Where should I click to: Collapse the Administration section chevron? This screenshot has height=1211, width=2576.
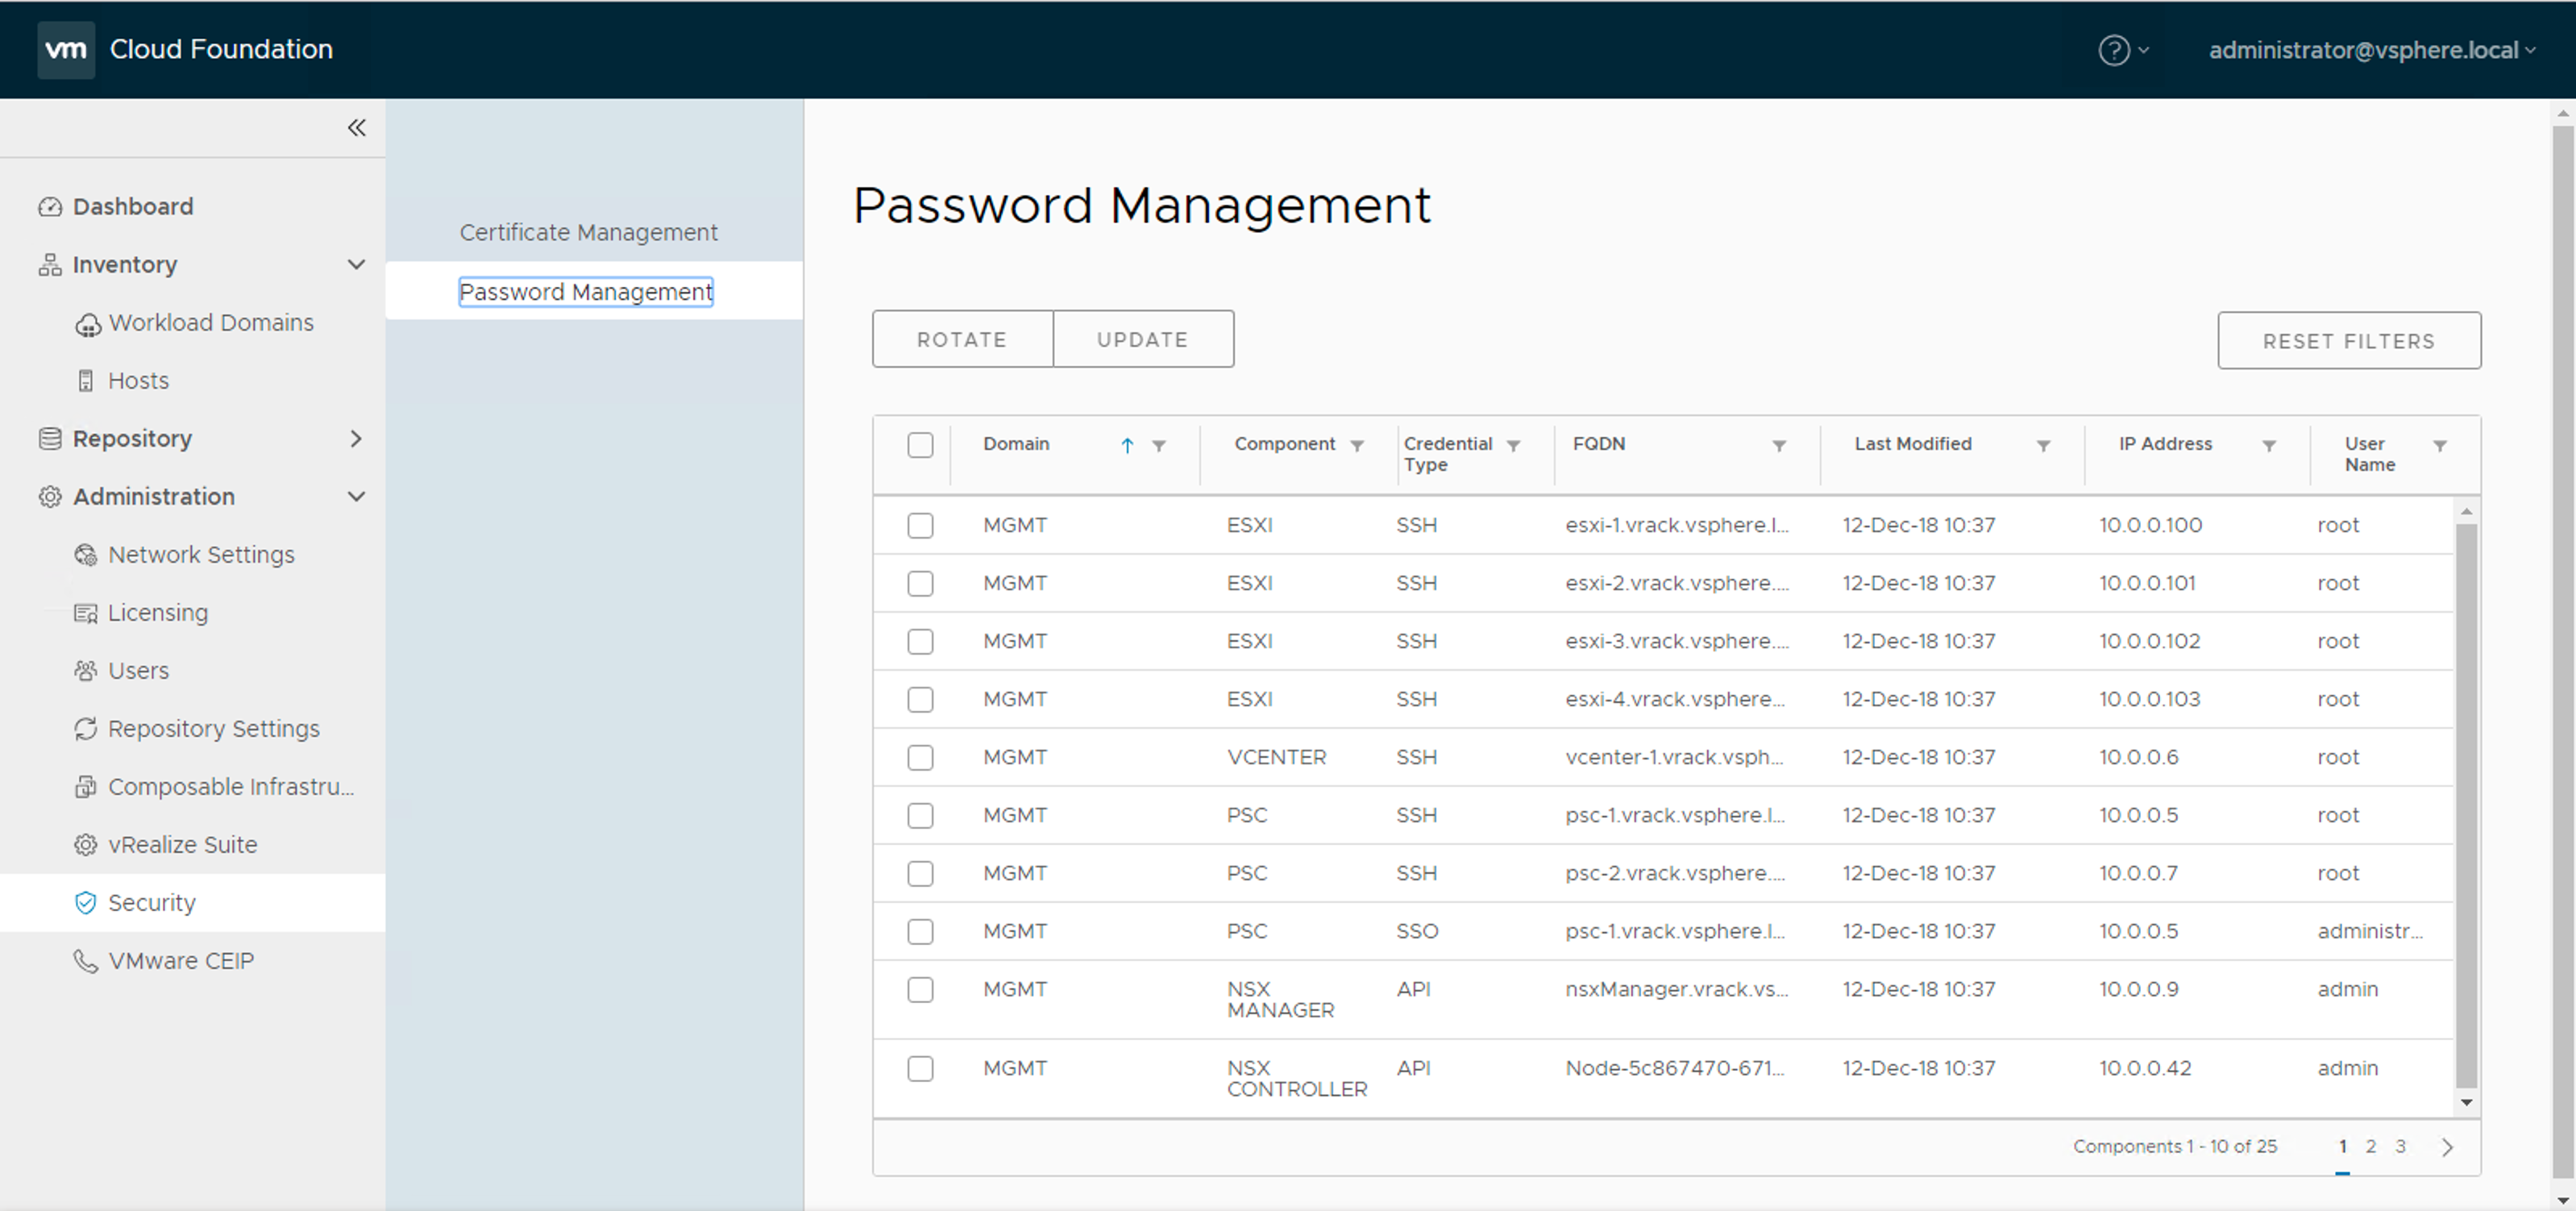click(356, 497)
